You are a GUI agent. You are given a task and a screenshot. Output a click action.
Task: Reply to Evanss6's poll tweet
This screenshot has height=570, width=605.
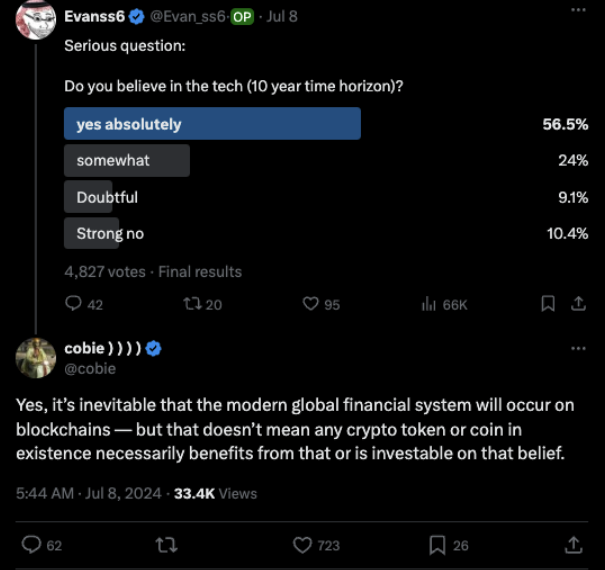pyautogui.click(x=74, y=304)
